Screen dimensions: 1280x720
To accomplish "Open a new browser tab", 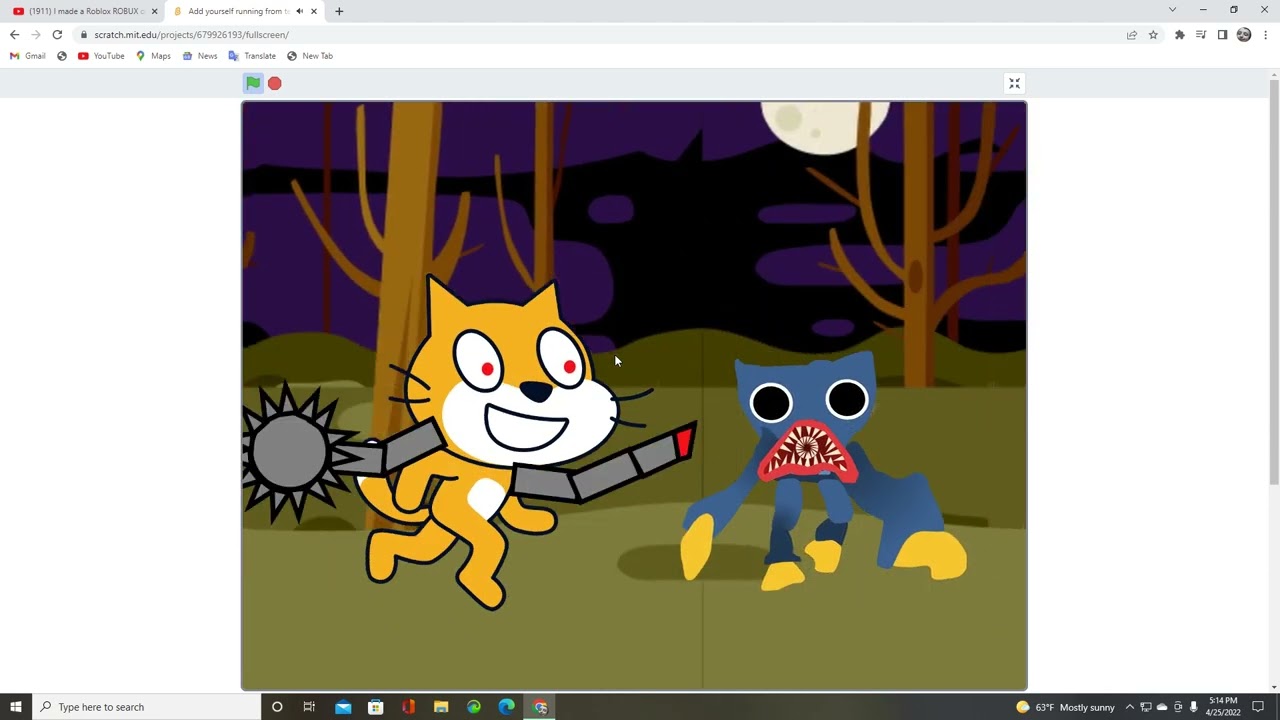I will 339,11.
